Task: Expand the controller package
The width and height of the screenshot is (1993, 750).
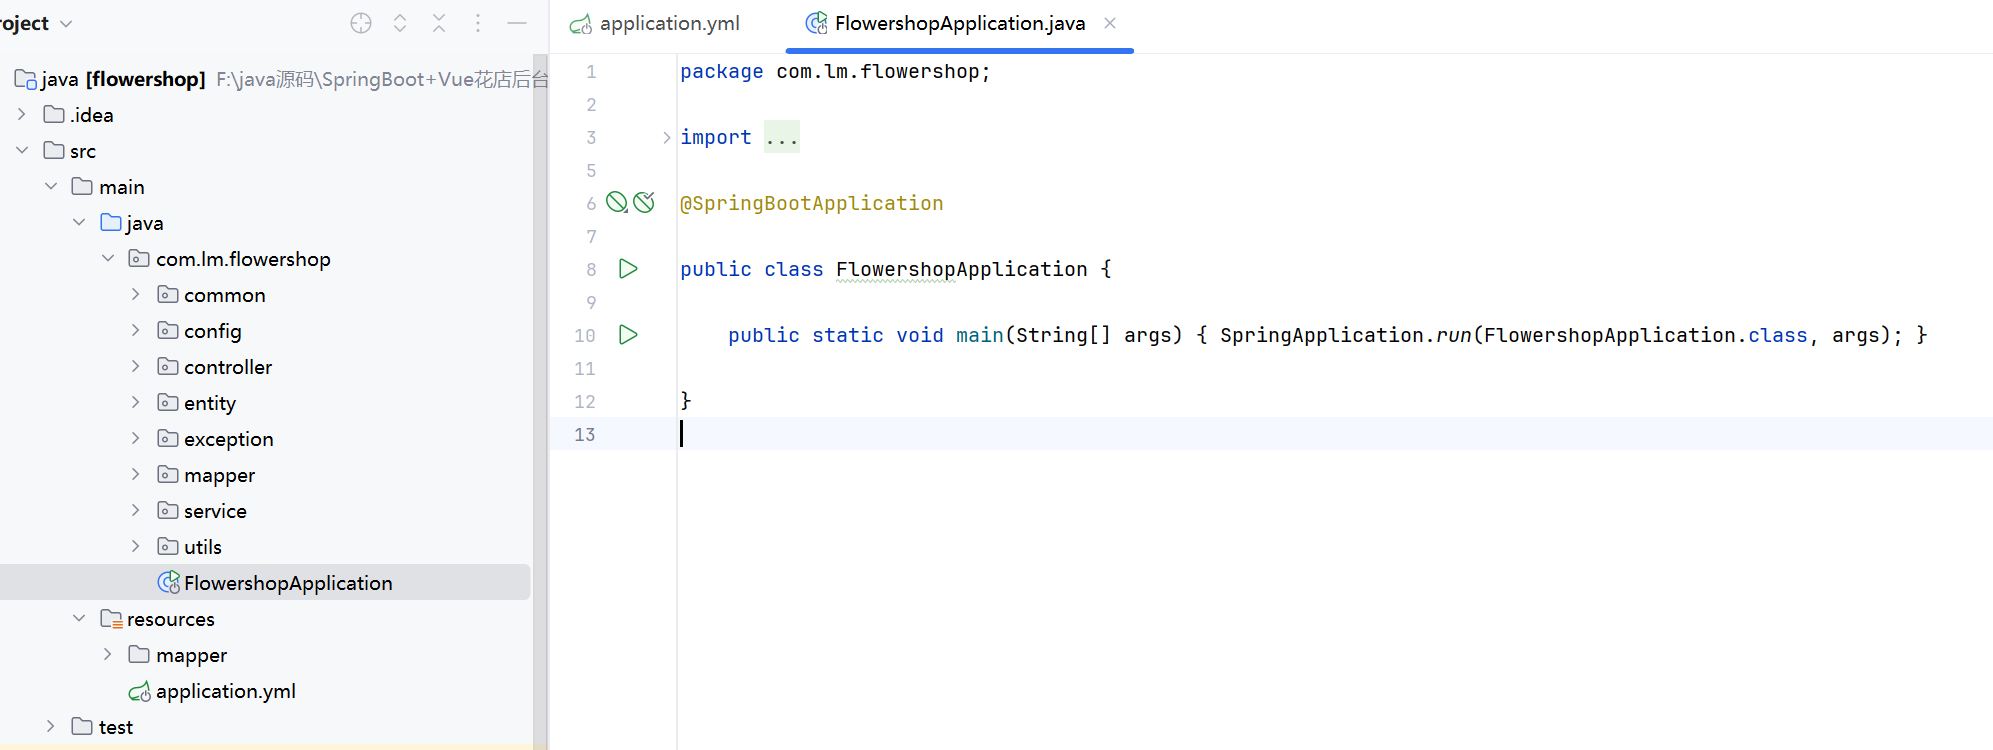Action: pos(136,366)
